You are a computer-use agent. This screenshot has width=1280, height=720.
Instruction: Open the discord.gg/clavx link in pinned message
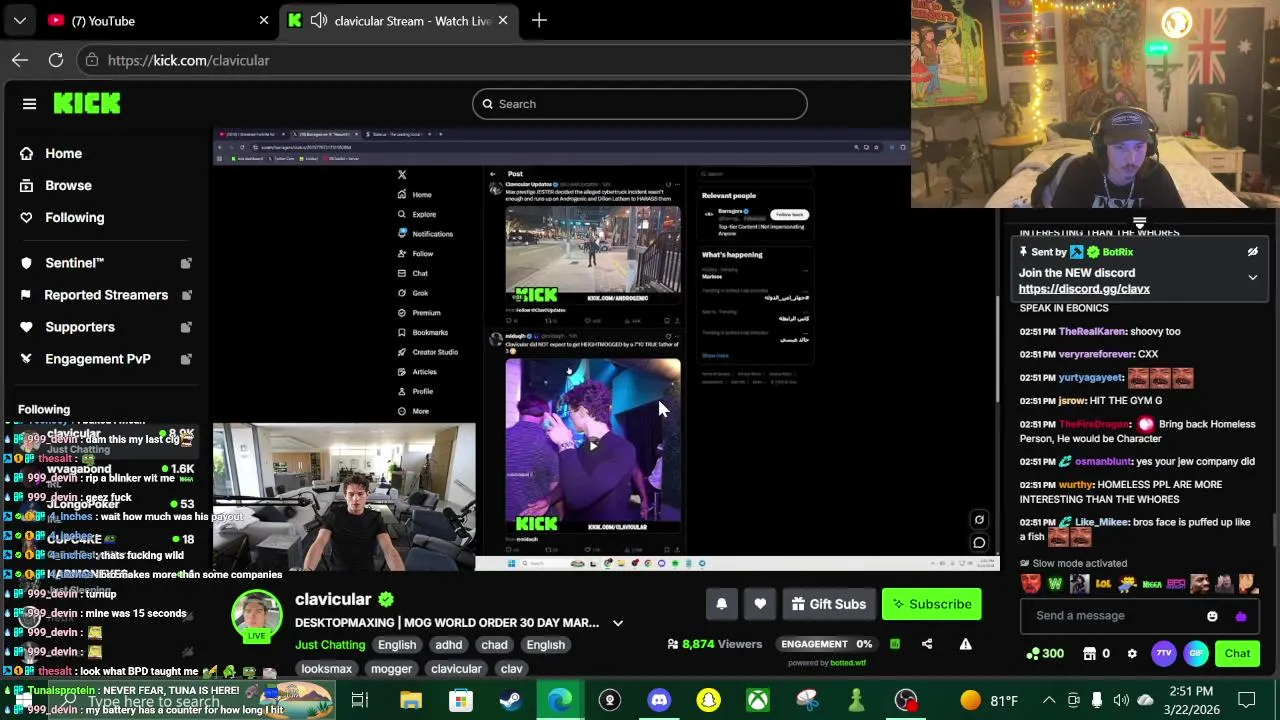click(x=1084, y=289)
